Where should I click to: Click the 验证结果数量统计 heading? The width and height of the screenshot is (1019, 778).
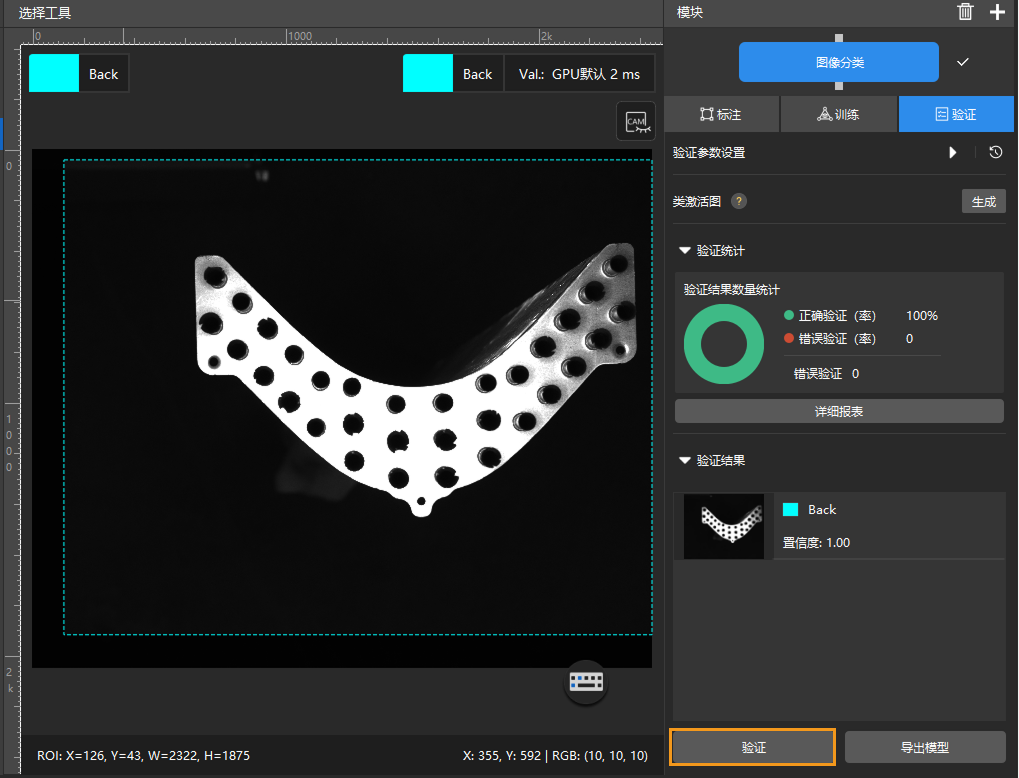[731, 290]
